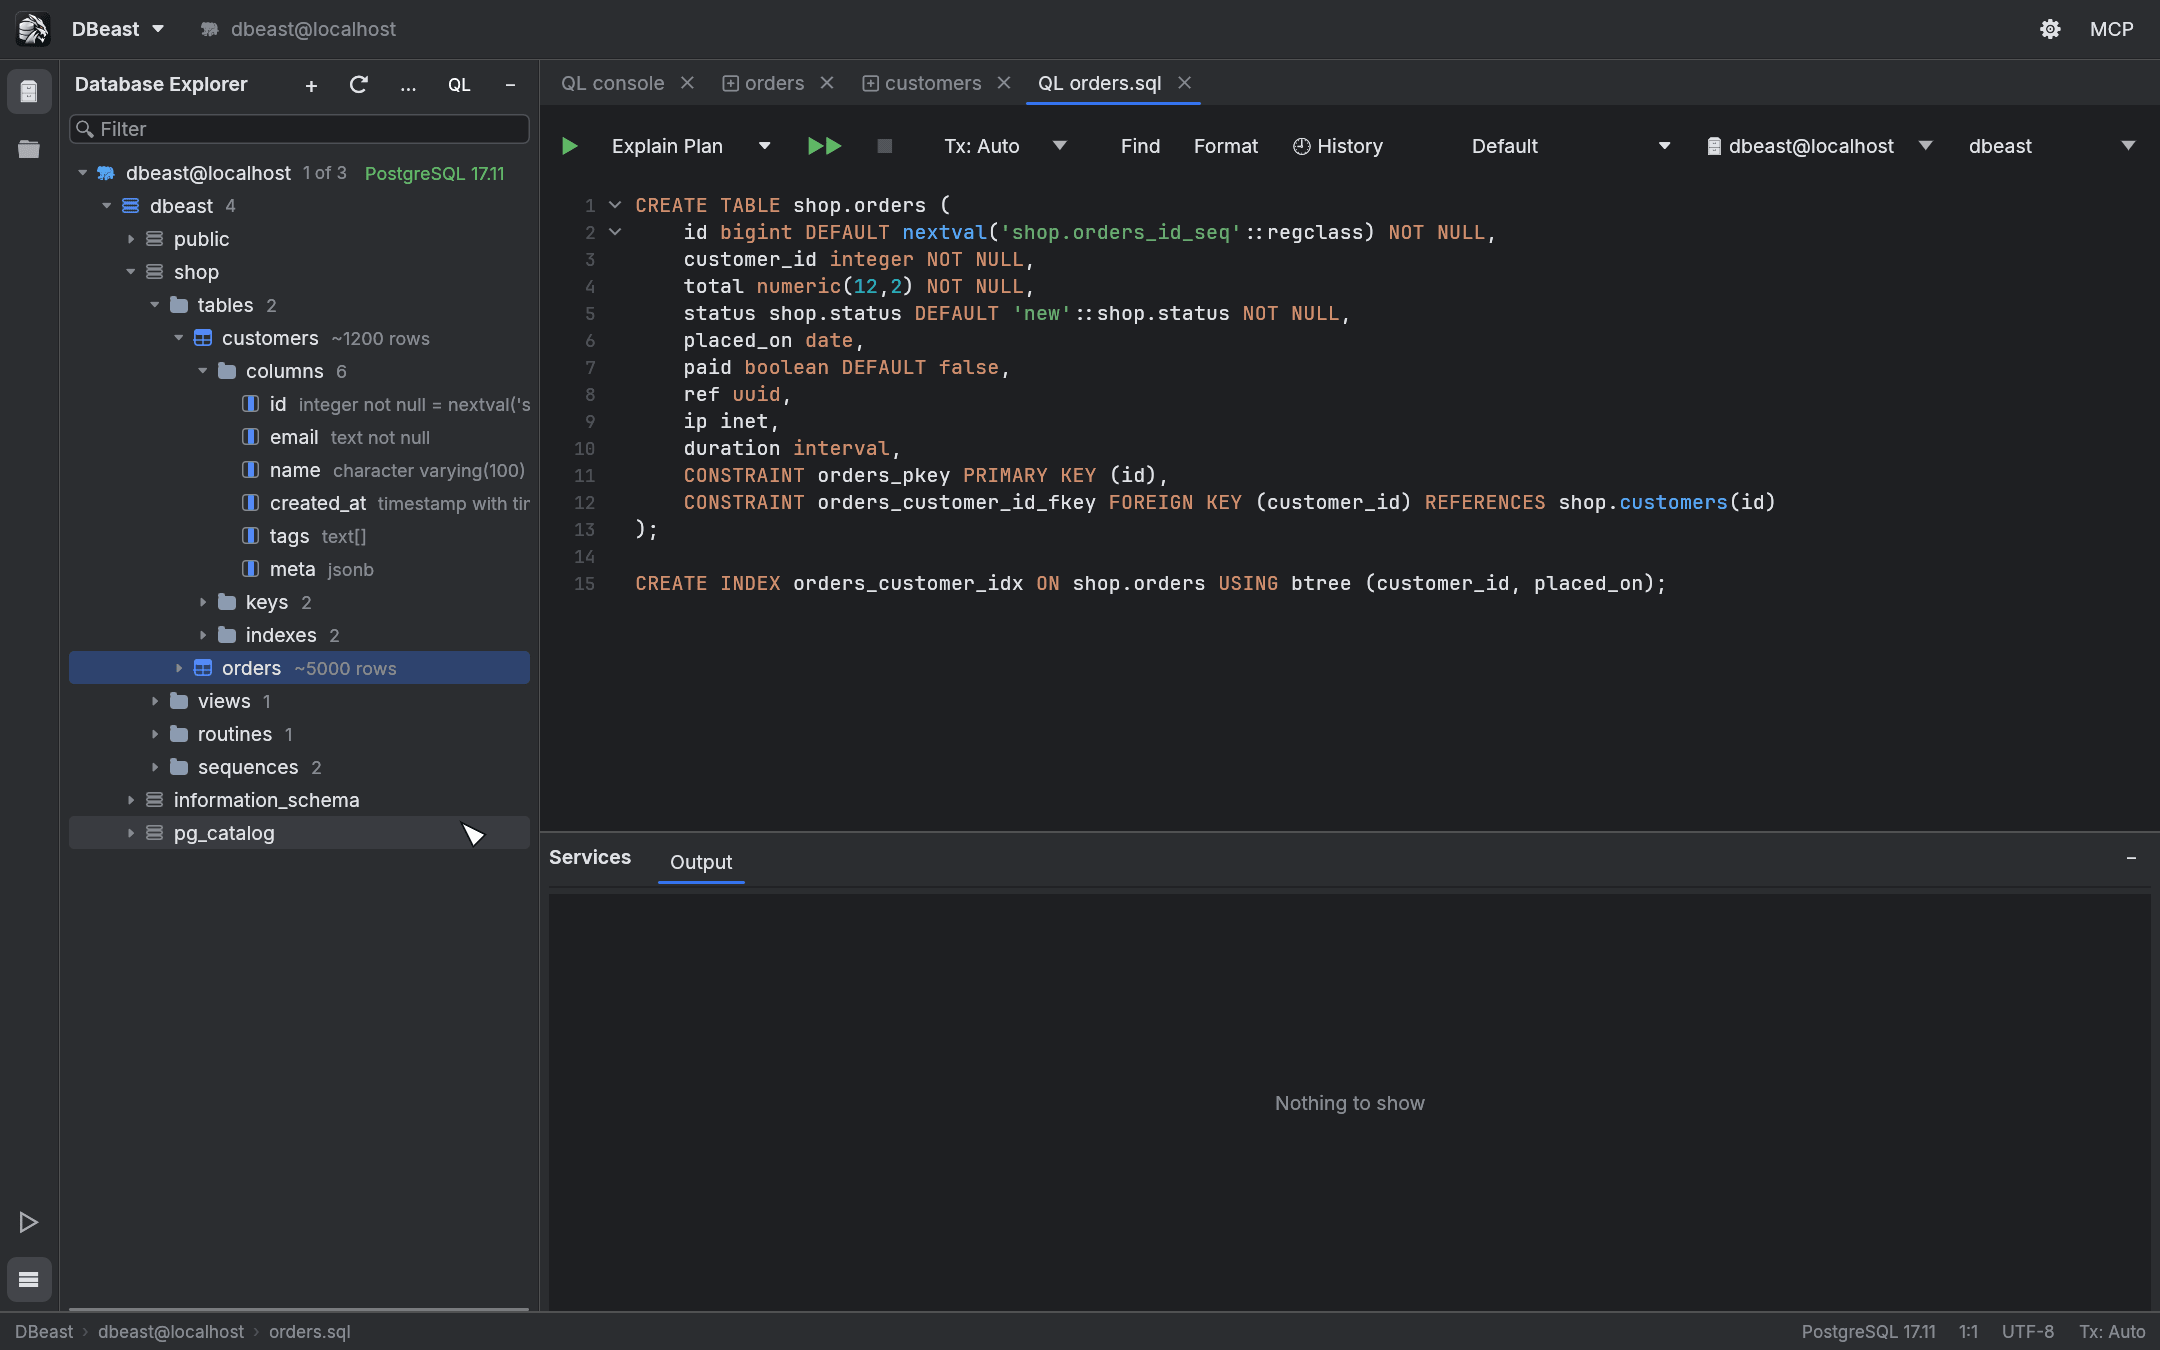
Task: Select the database sidebar icon at top left
Action: pyautogui.click(x=29, y=91)
